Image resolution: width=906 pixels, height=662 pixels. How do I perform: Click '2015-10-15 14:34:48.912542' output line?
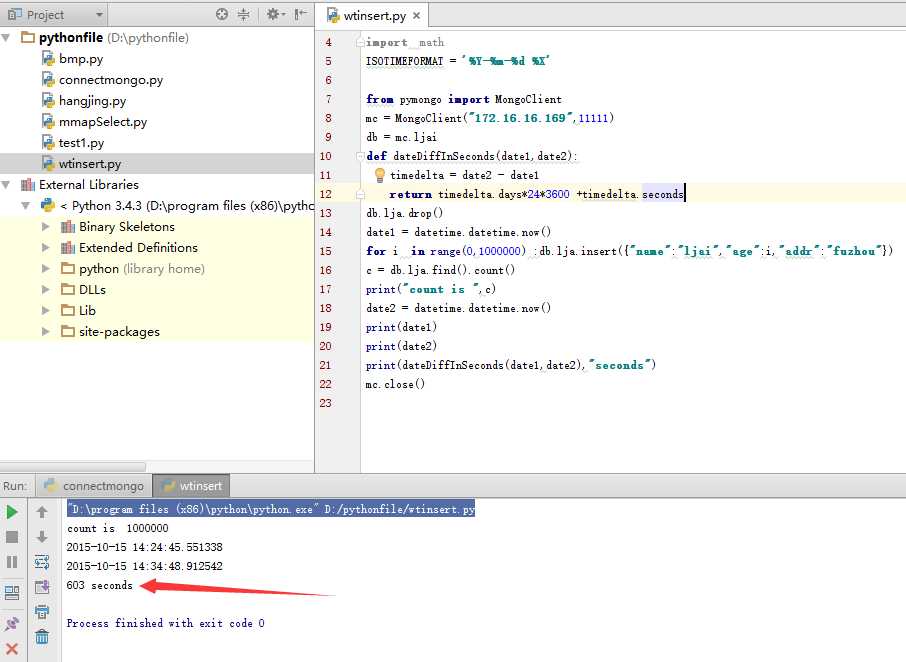coord(144,566)
